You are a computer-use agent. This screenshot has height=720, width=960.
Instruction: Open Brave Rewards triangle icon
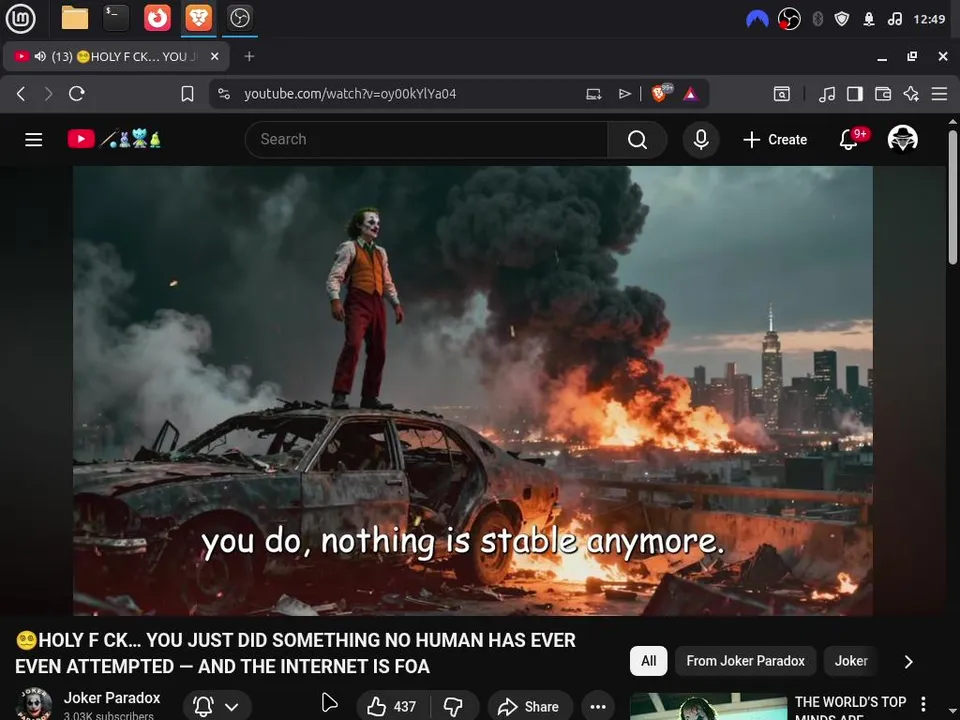tap(691, 94)
